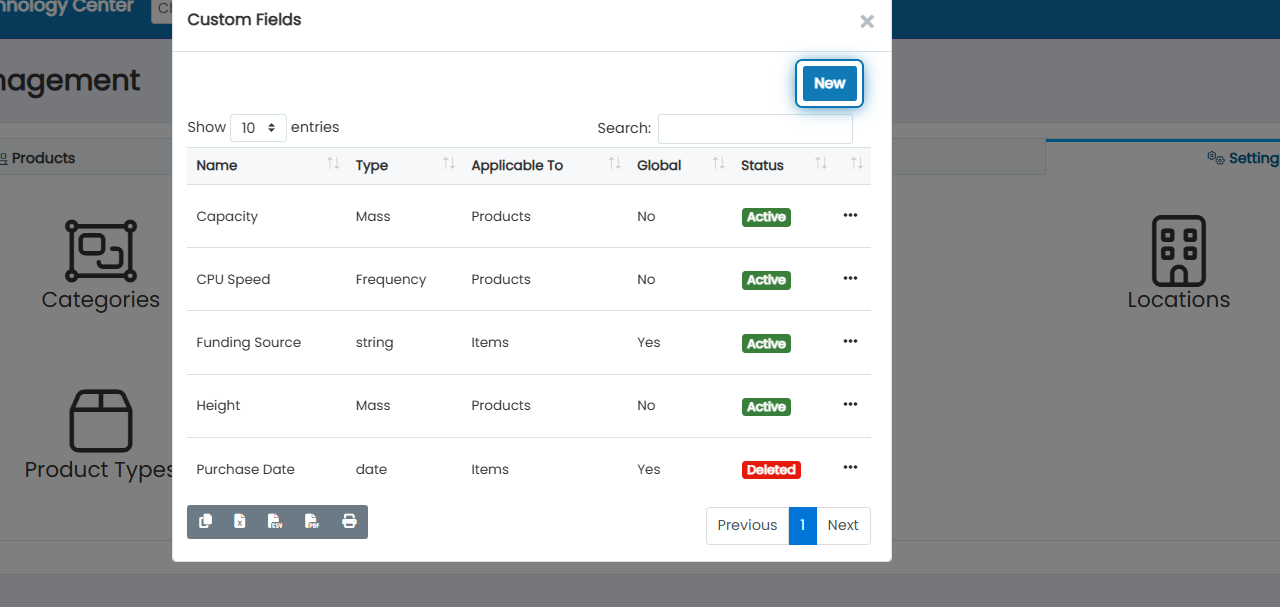Open the actions menu for Purchase Date row
Screen dimensions: 1280x607
850,467
